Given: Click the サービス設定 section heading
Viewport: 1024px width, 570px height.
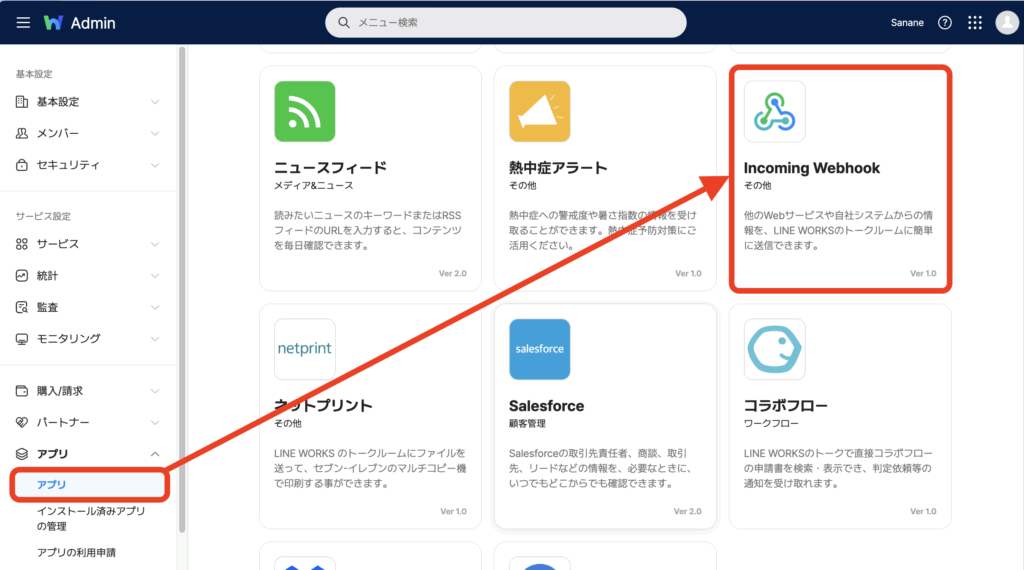Looking at the screenshot, I should click(43, 216).
